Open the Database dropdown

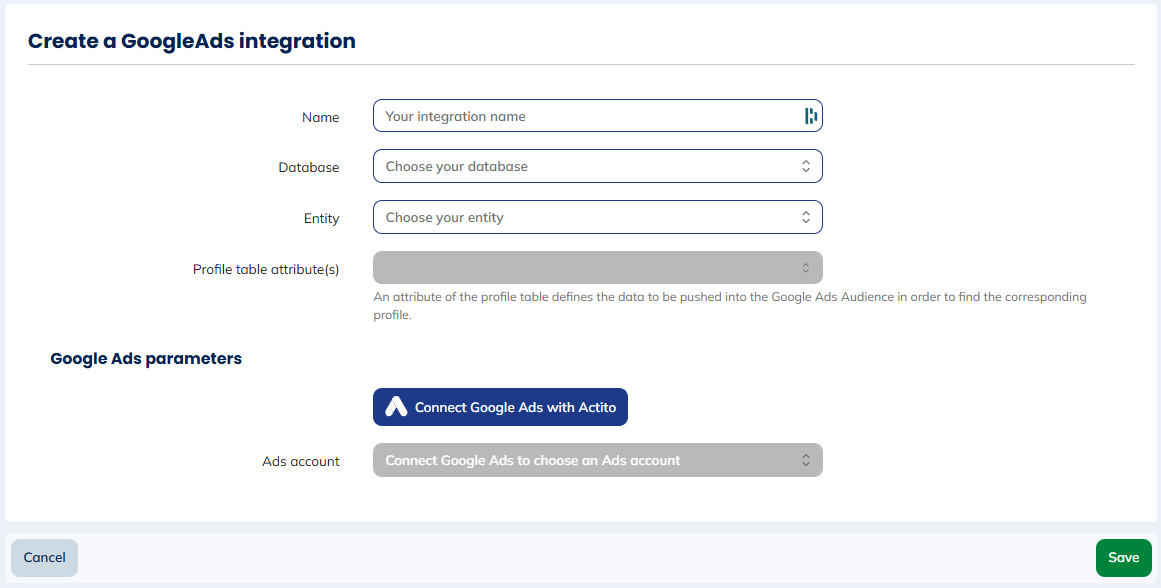point(590,166)
